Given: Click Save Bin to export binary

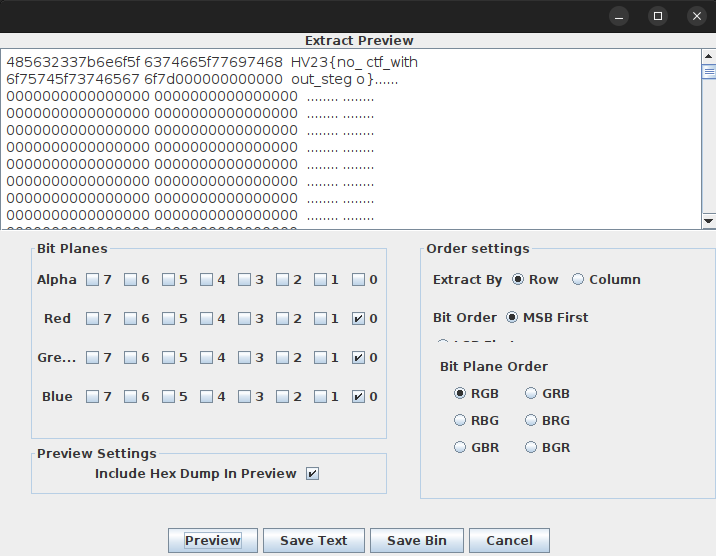Looking at the screenshot, I should [x=416, y=540].
